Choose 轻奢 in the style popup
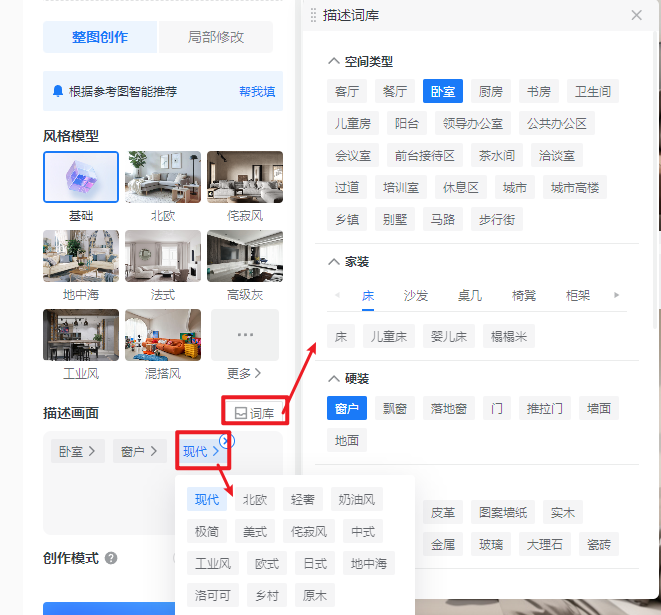This screenshot has height=615, width=661. (x=303, y=499)
